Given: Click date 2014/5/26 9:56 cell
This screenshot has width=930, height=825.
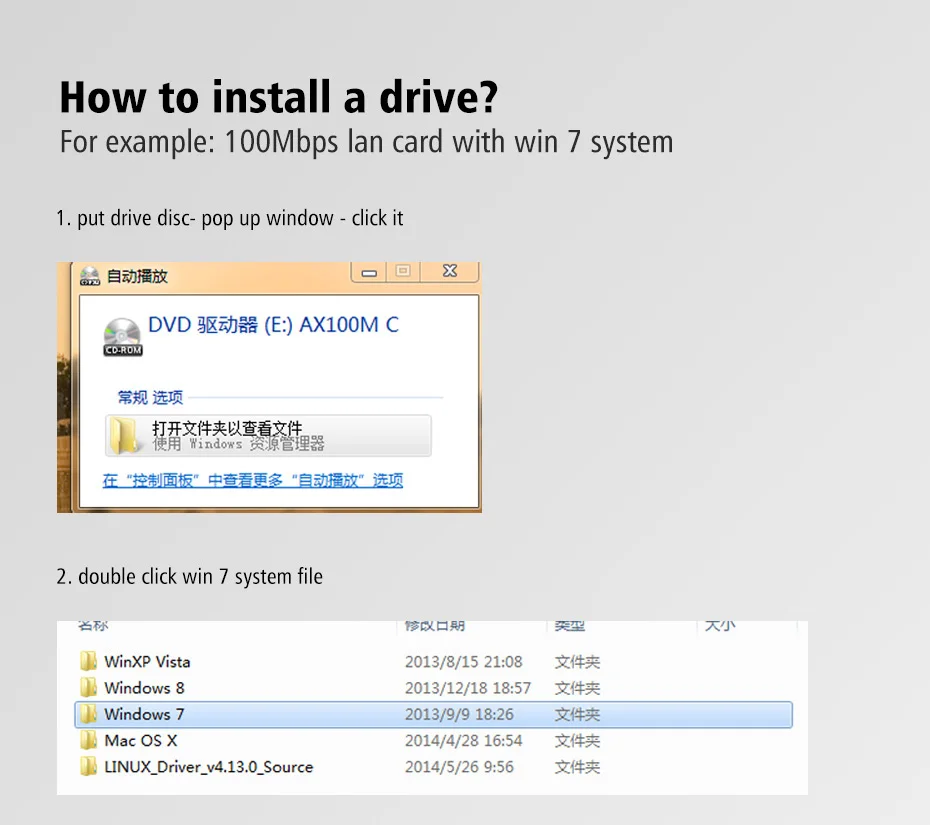Looking at the screenshot, I should (459, 767).
